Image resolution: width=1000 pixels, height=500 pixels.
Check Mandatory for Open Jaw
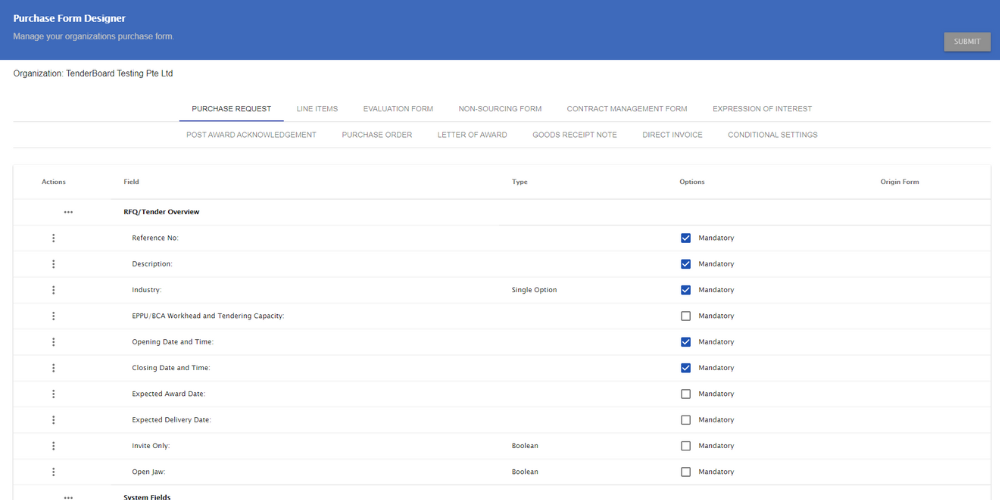click(686, 472)
